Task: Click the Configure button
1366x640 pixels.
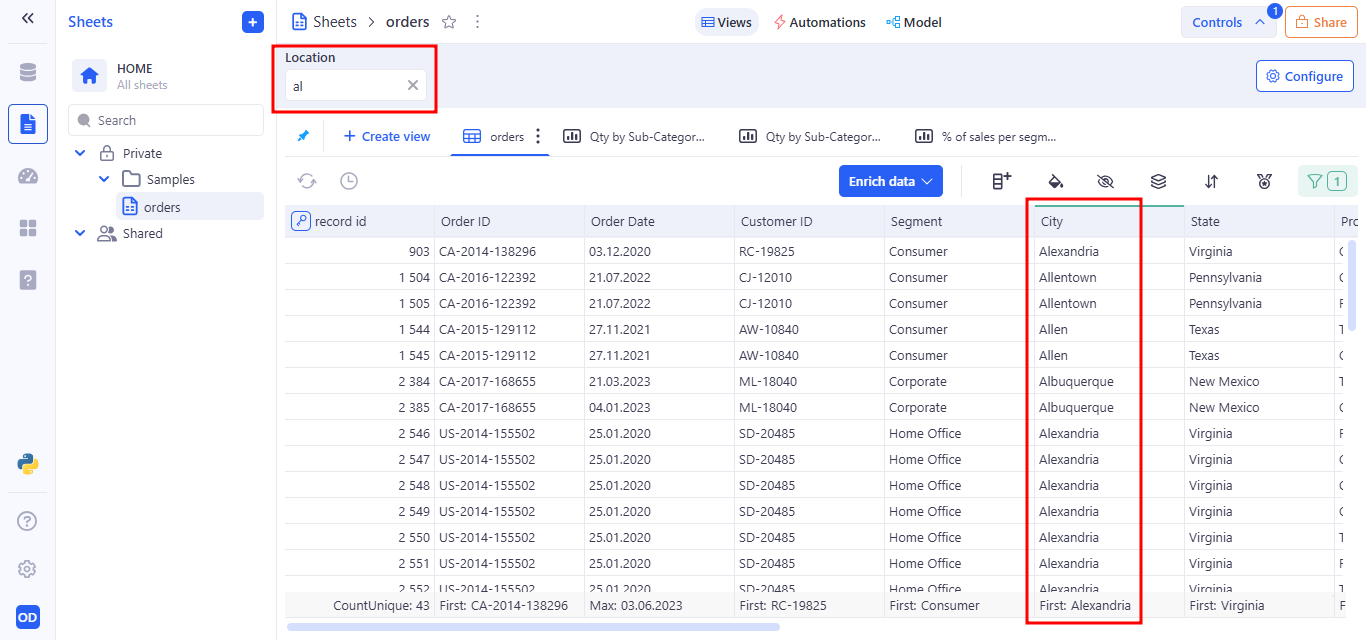Action: (x=1304, y=76)
